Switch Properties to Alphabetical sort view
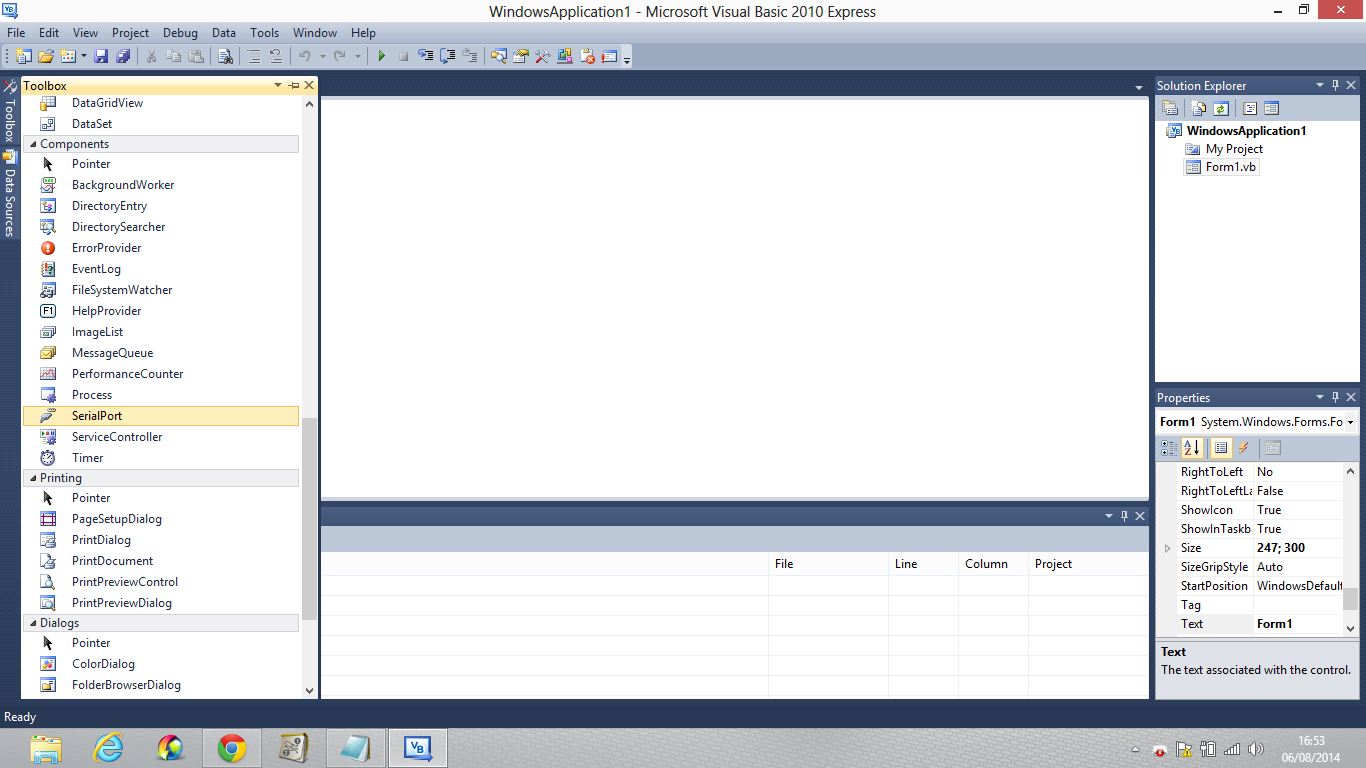Image resolution: width=1366 pixels, height=768 pixels. point(1192,448)
